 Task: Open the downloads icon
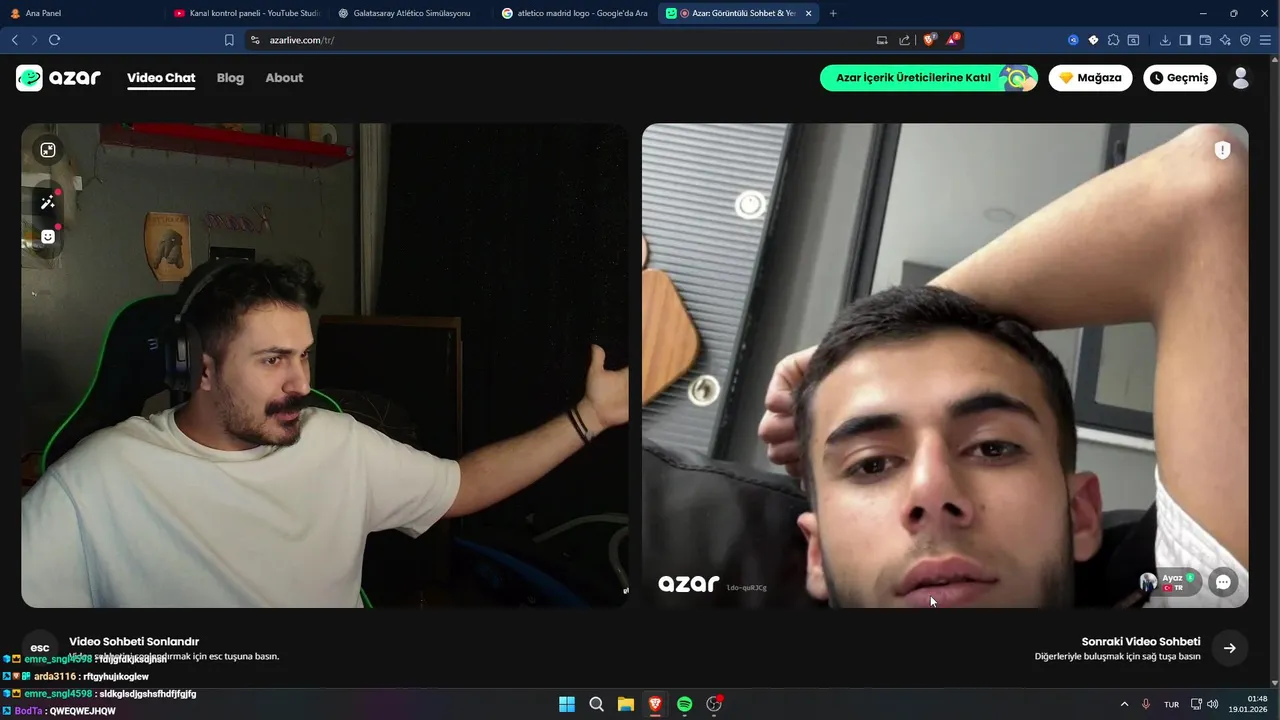[1165, 40]
